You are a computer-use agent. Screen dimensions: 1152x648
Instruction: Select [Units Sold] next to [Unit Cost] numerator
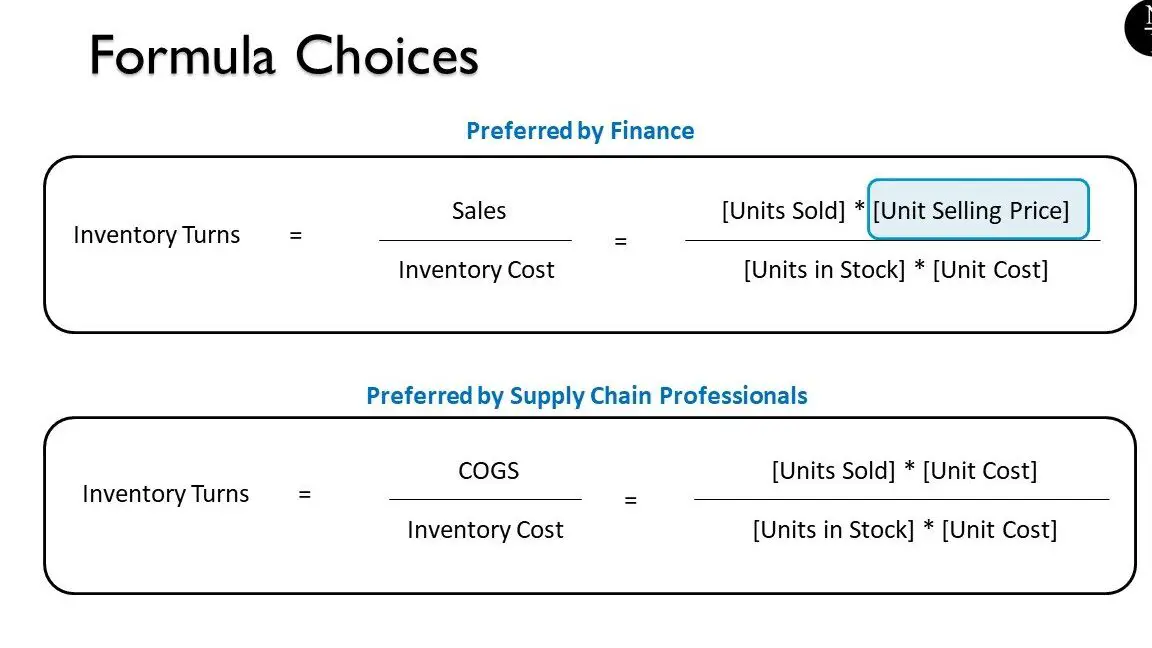point(833,471)
